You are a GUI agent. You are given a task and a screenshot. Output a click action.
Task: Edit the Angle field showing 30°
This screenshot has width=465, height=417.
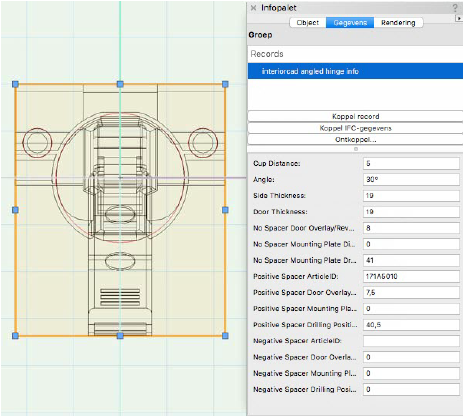click(411, 179)
